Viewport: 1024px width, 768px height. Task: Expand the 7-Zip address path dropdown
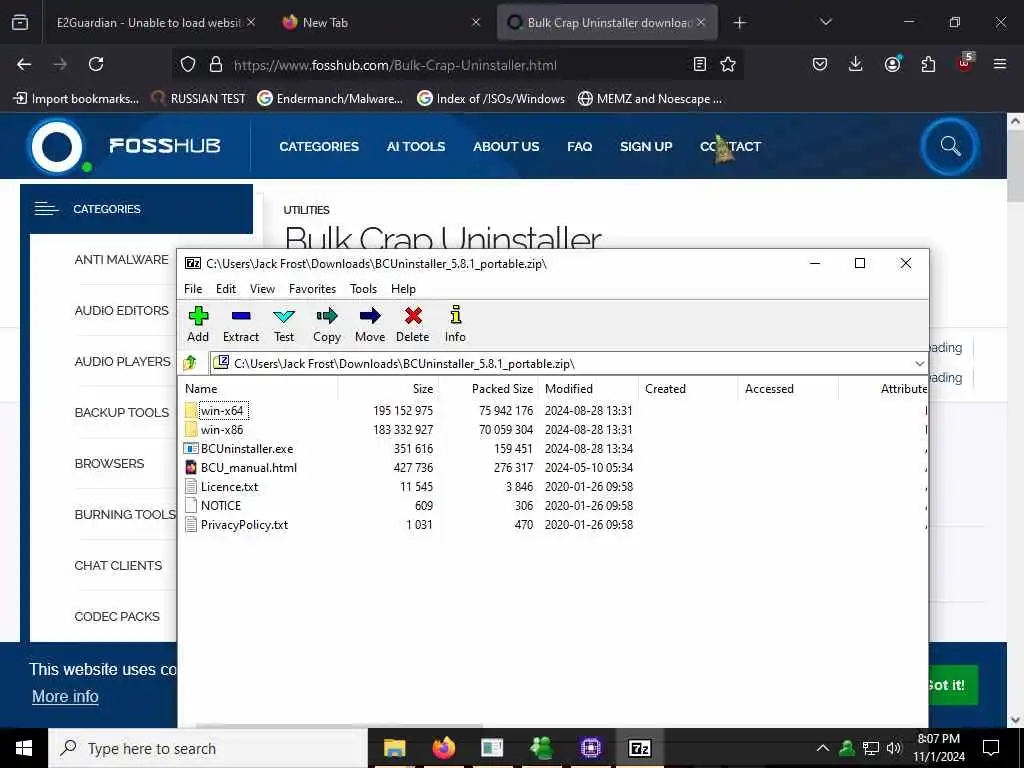coord(920,363)
